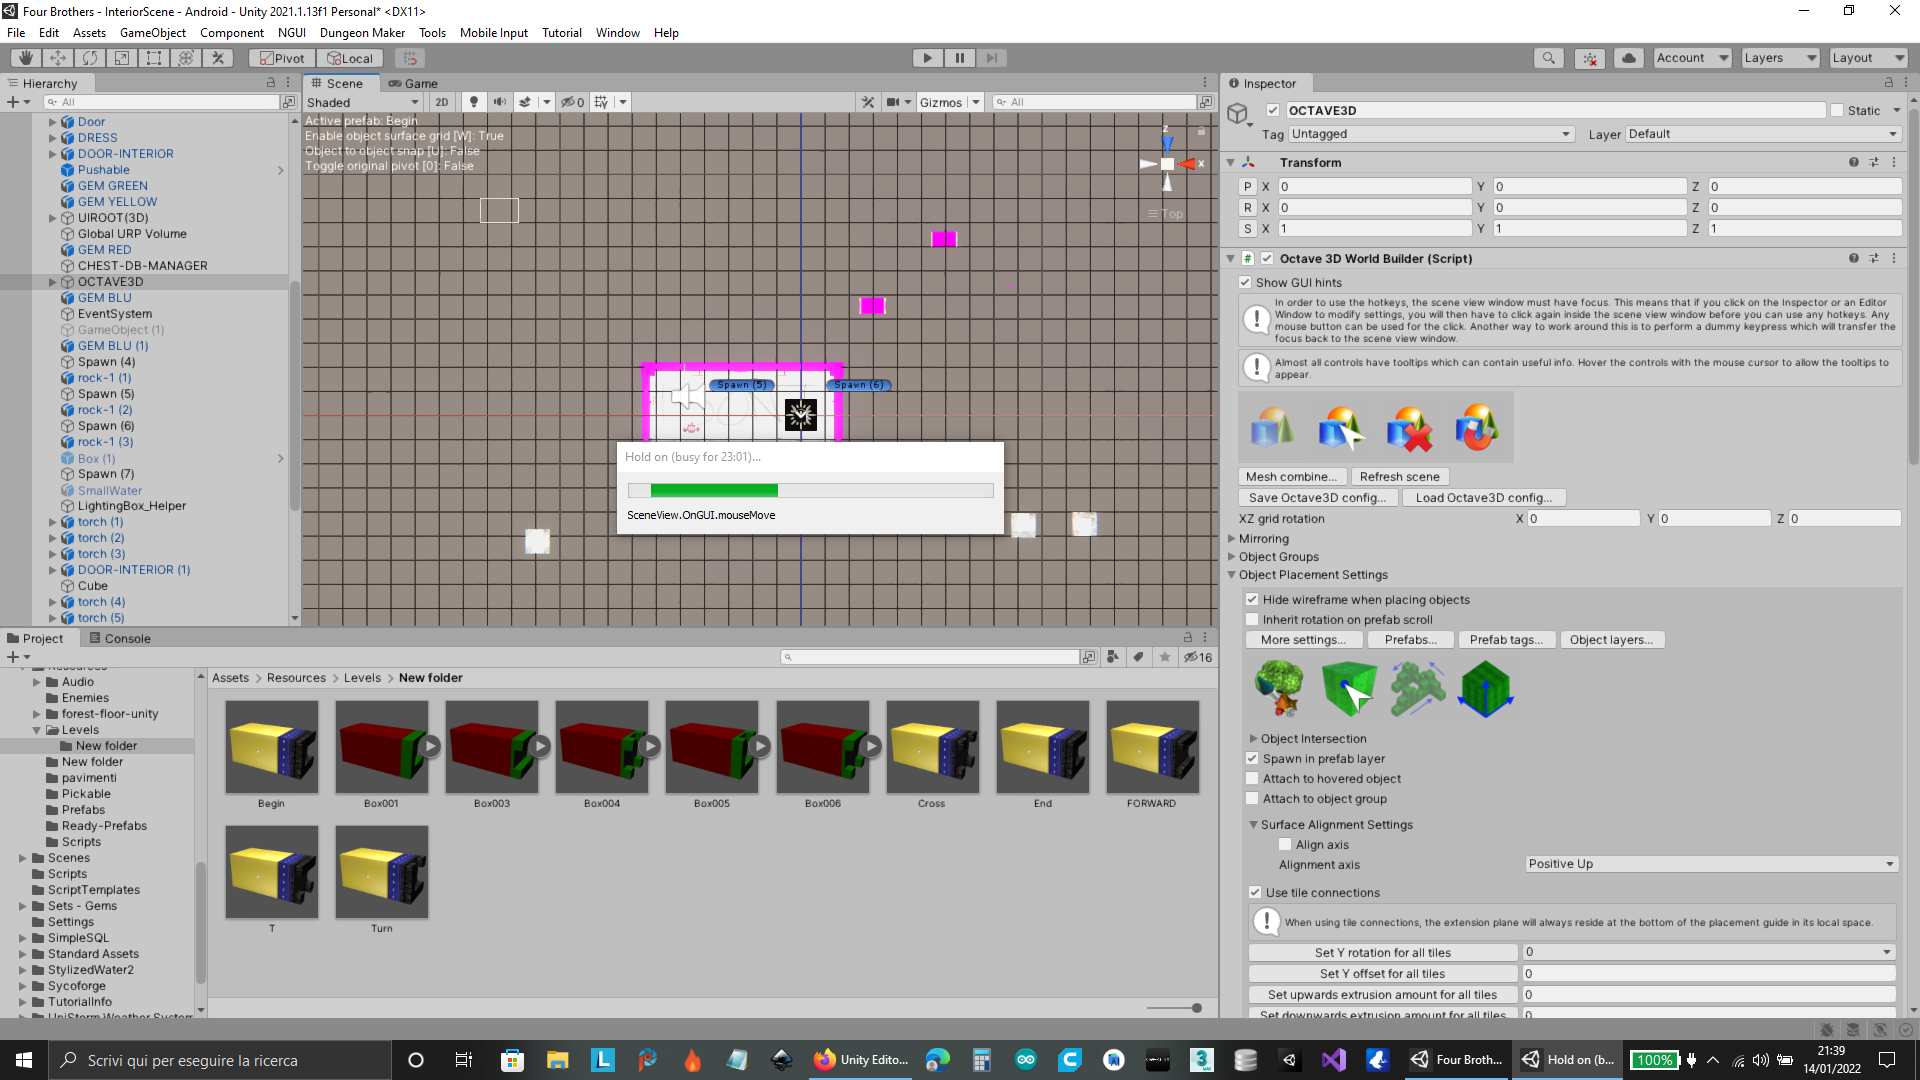This screenshot has width=1920, height=1080.
Task: Click the Mesh combine button
Action: [x=1292, y=477]
